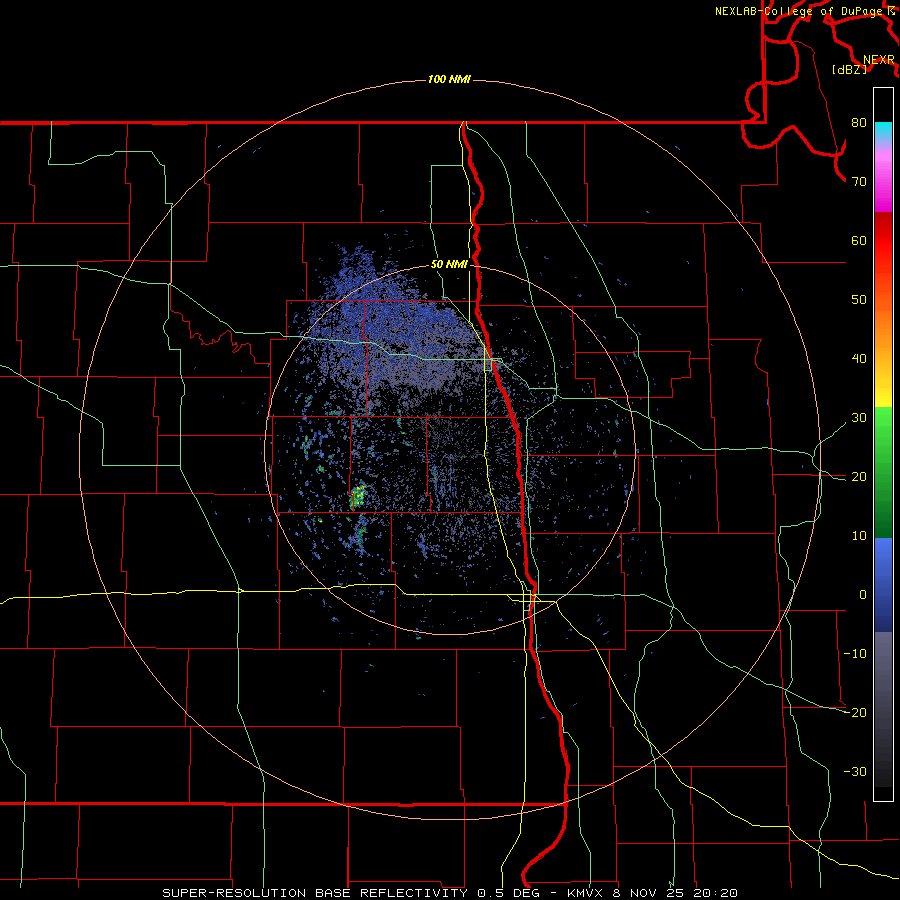Click the cyan segment of the color bar
This screenshot has width=900, height=900.
coord(883,132)
